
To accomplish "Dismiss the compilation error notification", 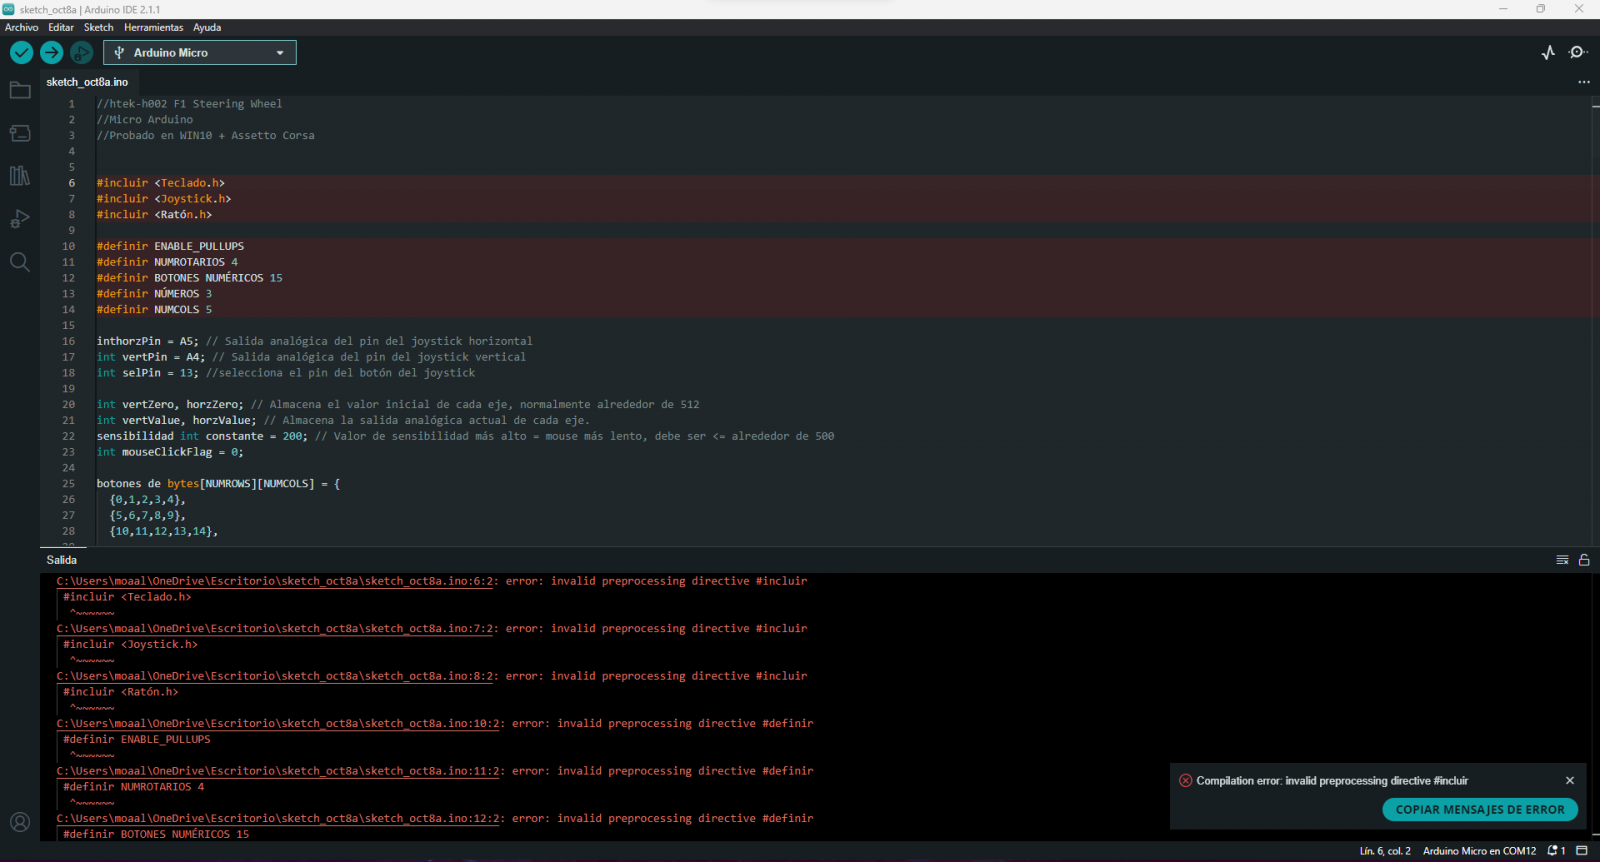I will [x=1570, y=781].
